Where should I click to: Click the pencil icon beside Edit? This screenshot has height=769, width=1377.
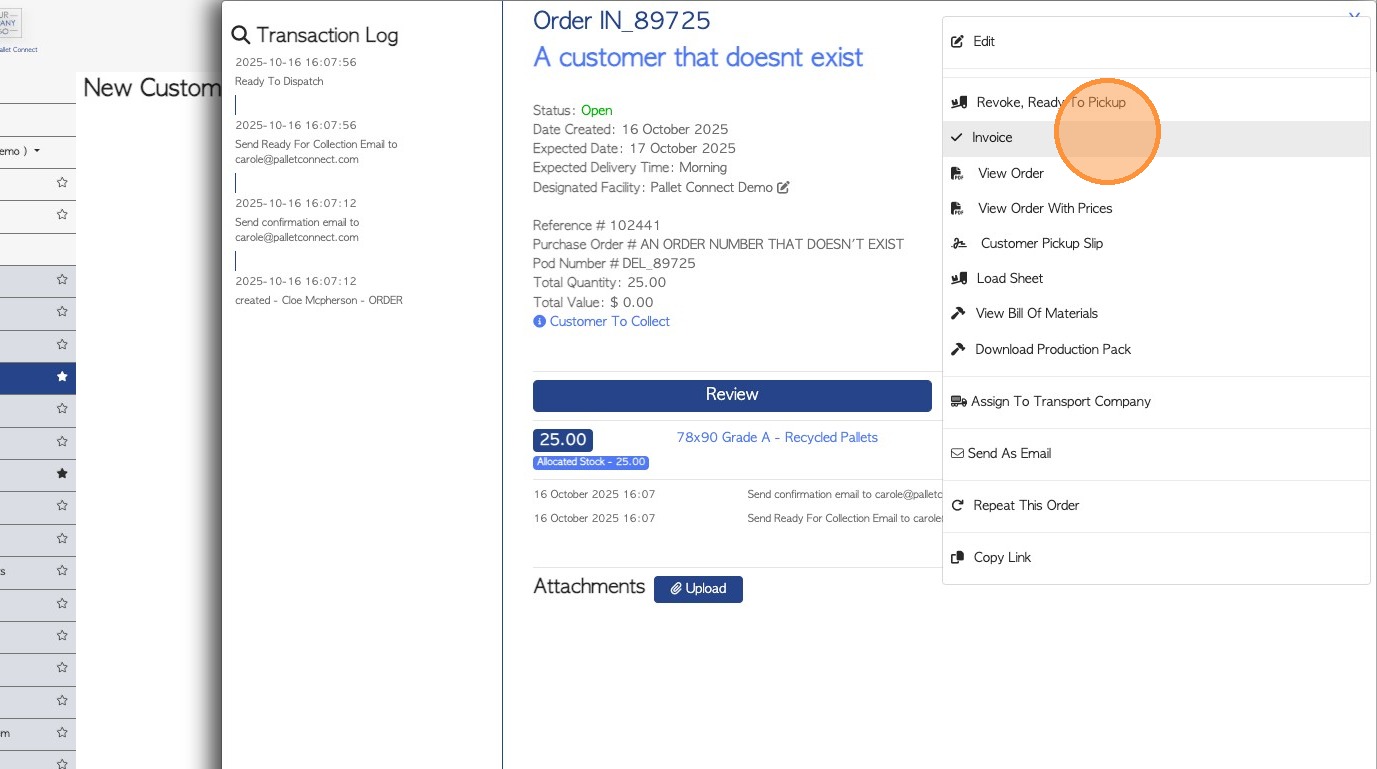click(957, 42)
